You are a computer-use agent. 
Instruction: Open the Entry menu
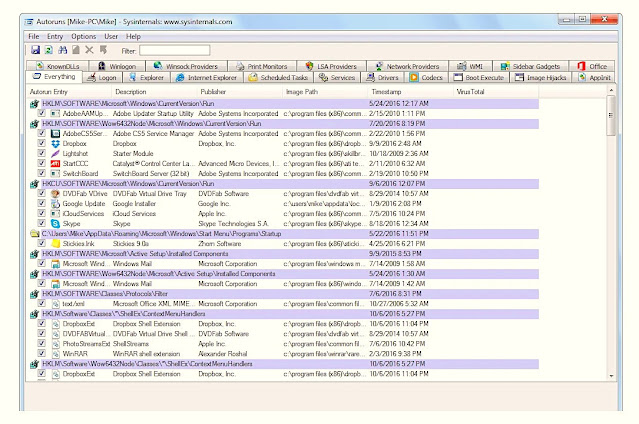(x=55, y=36)
